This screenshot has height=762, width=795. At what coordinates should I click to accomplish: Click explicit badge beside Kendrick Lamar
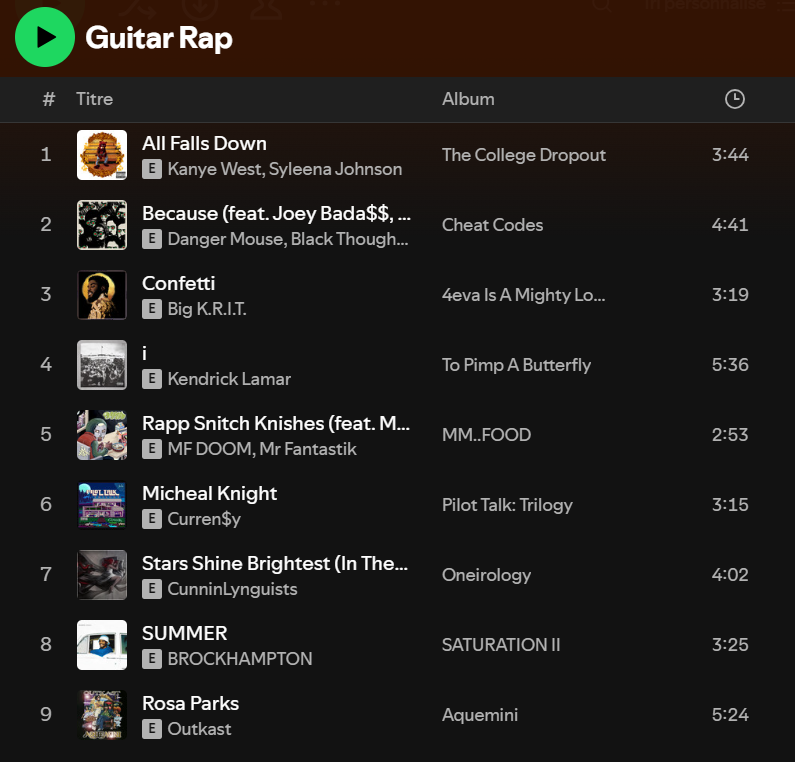click(x=152, y=379)
